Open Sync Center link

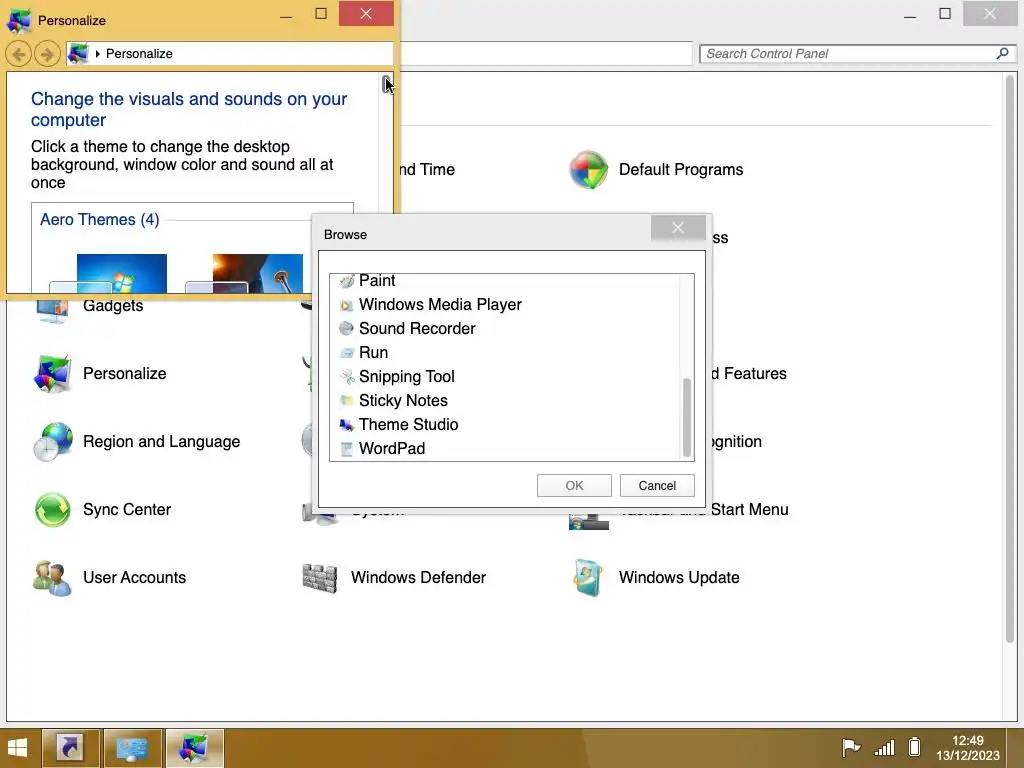pyautogui.click(x=127, y=509)
